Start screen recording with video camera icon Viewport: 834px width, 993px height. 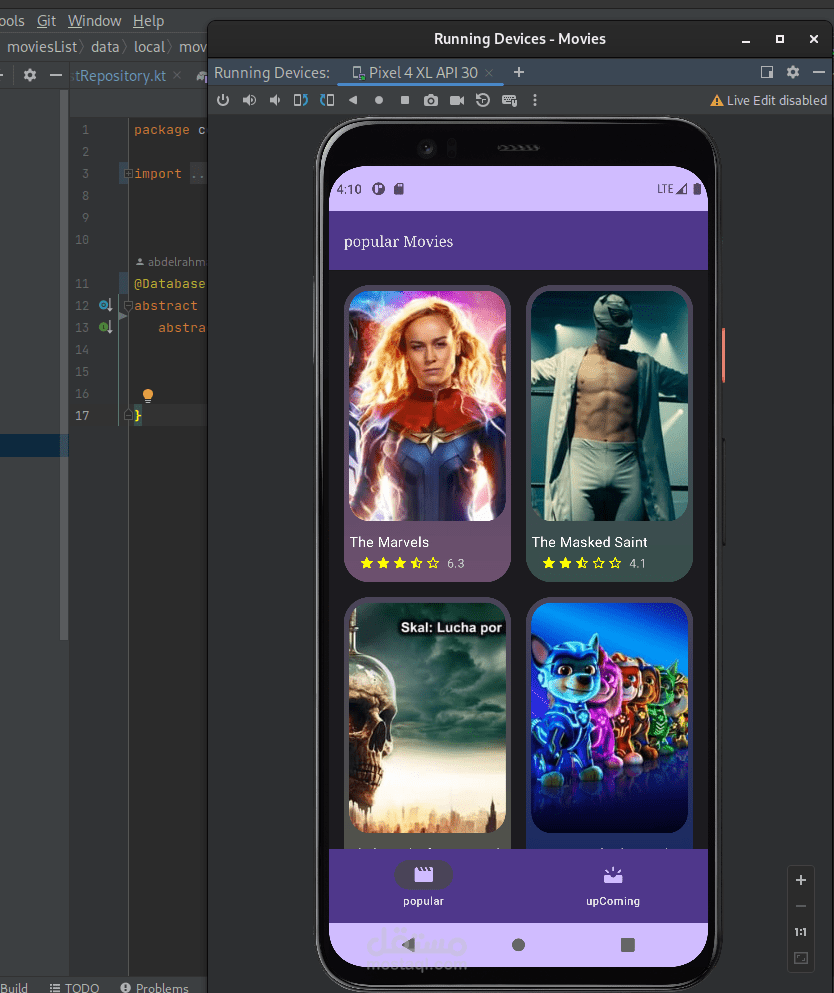point(457,100)
